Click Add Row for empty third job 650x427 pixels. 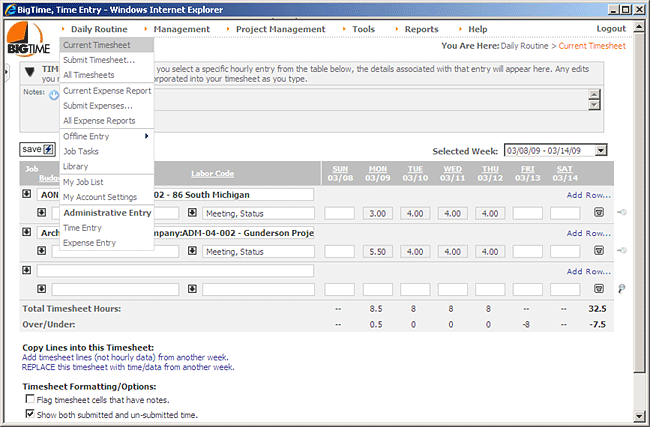pos(589,271)
